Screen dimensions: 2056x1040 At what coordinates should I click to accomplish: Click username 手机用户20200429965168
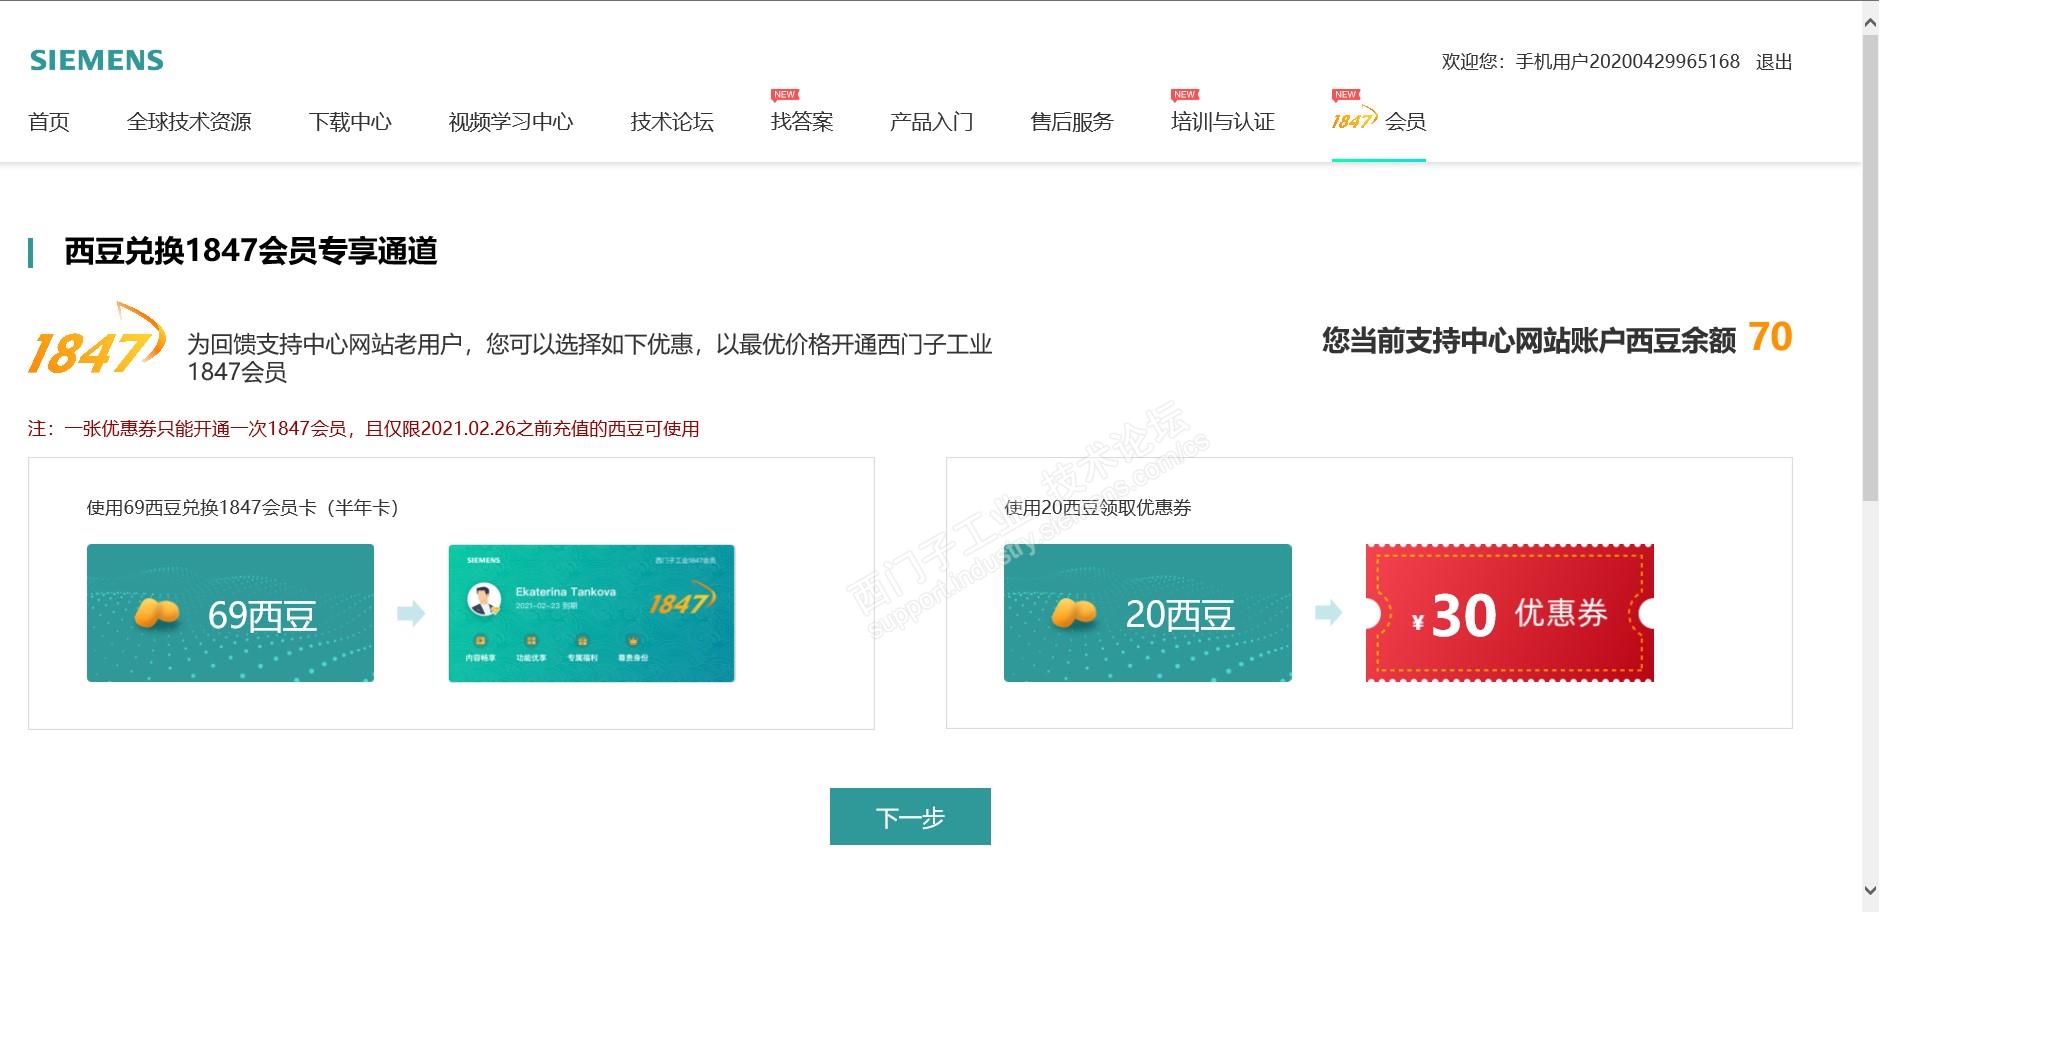pos(1628,62)
